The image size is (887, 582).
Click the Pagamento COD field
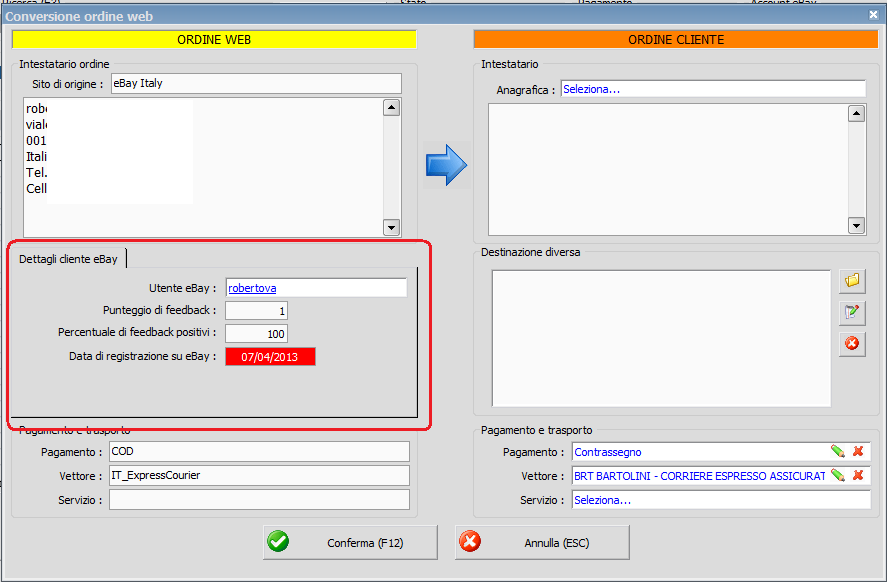pyautogui.click(x=259, y=451)
